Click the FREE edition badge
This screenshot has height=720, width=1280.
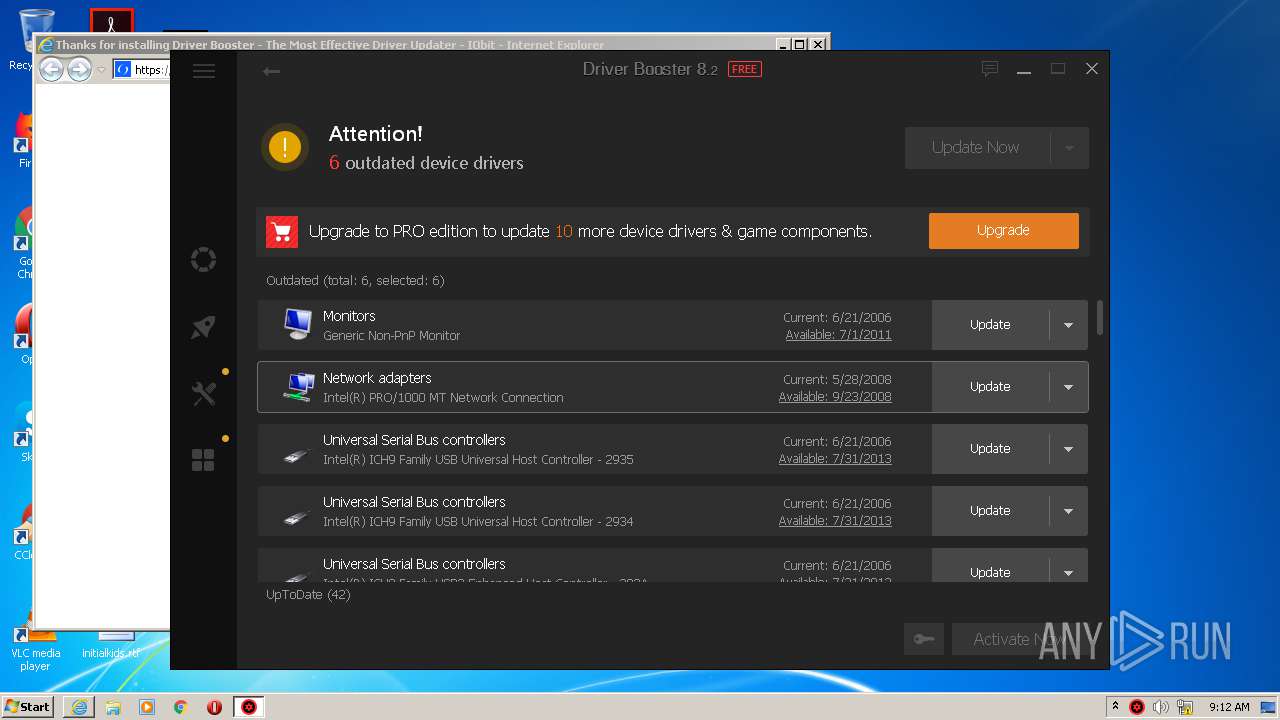(x=744, y=69)
